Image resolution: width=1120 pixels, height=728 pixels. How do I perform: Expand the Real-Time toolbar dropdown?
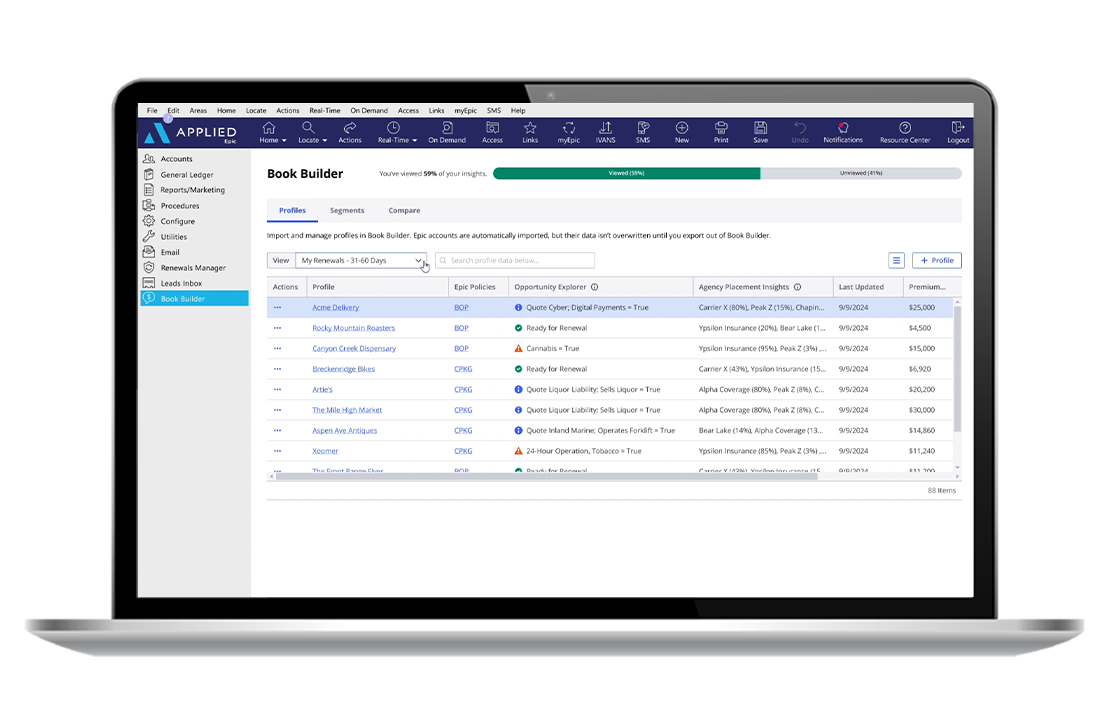397,131
